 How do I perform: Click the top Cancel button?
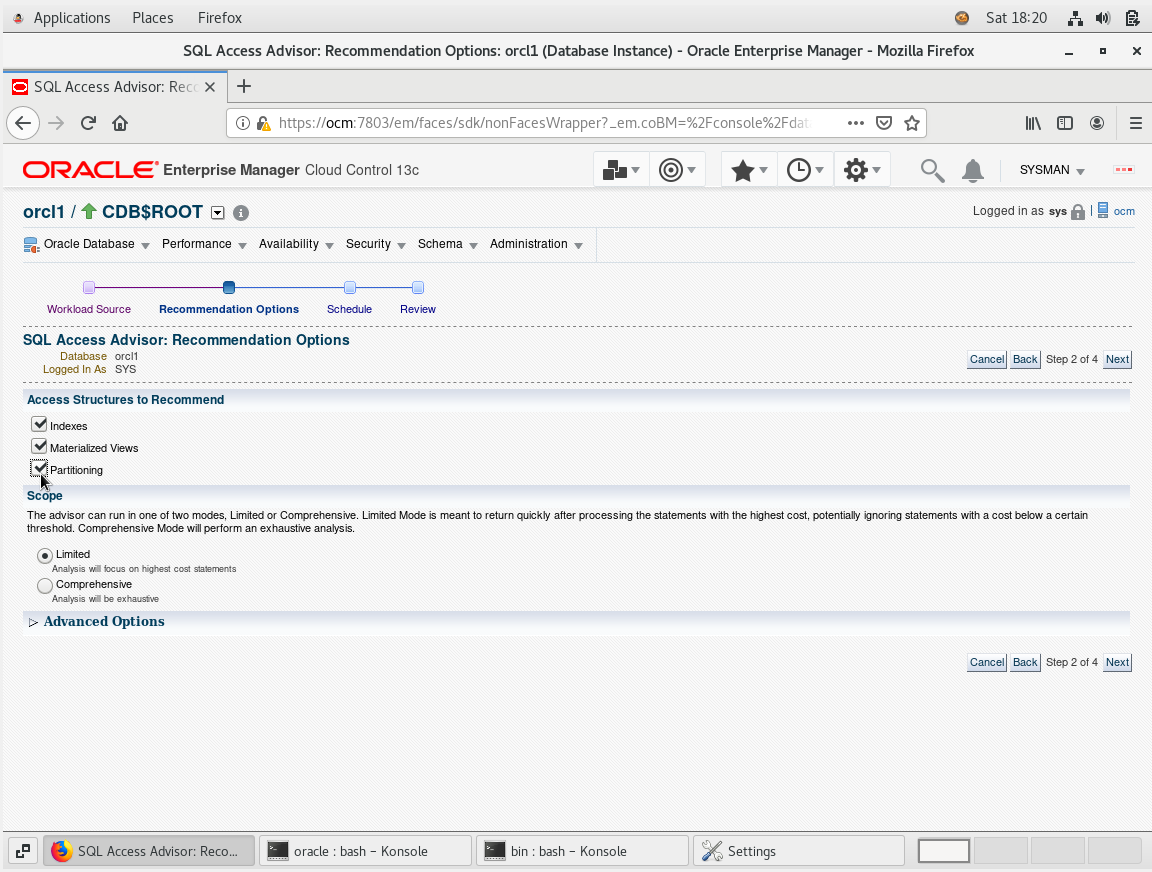coord(987,359)
